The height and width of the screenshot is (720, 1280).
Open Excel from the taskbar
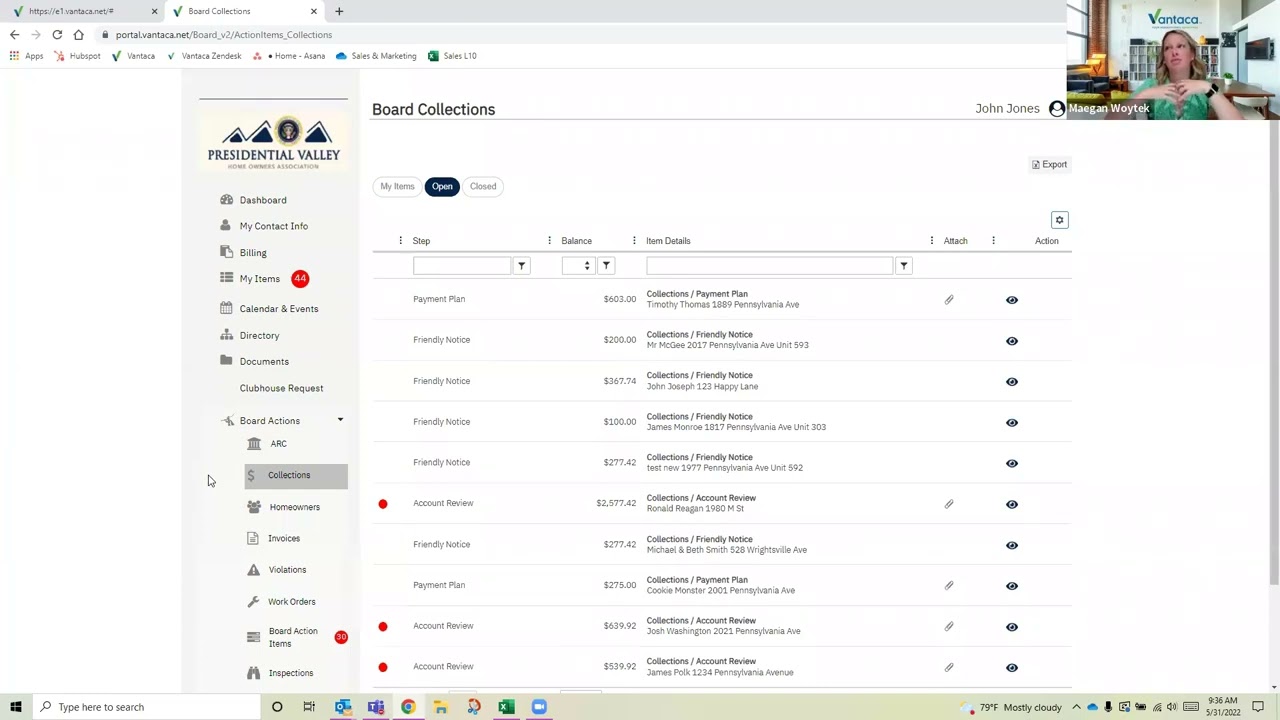(x=506, y=707)
